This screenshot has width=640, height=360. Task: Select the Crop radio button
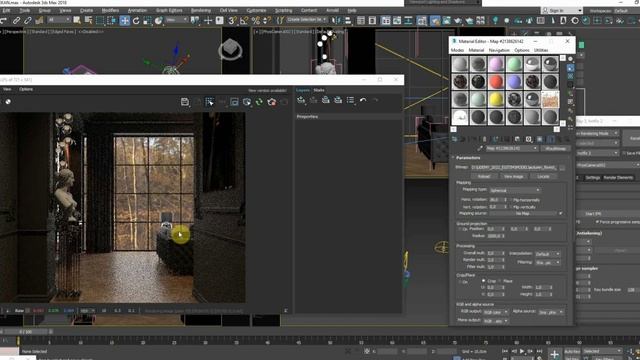tap(484, 281)
